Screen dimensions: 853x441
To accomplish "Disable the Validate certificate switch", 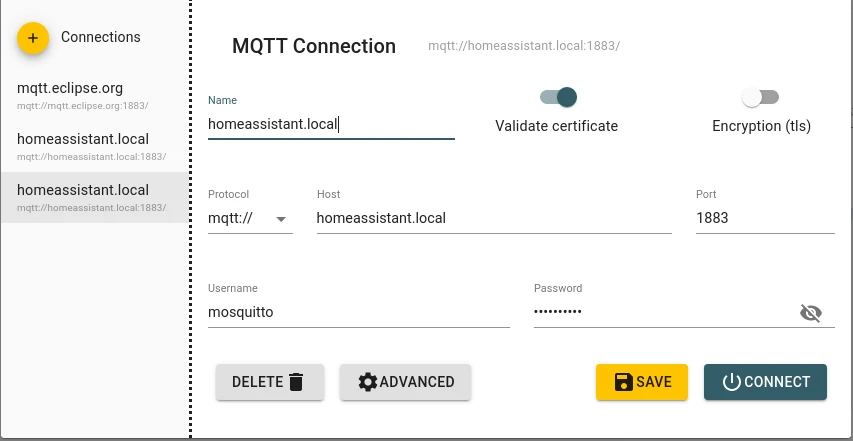I will point(558,97).
